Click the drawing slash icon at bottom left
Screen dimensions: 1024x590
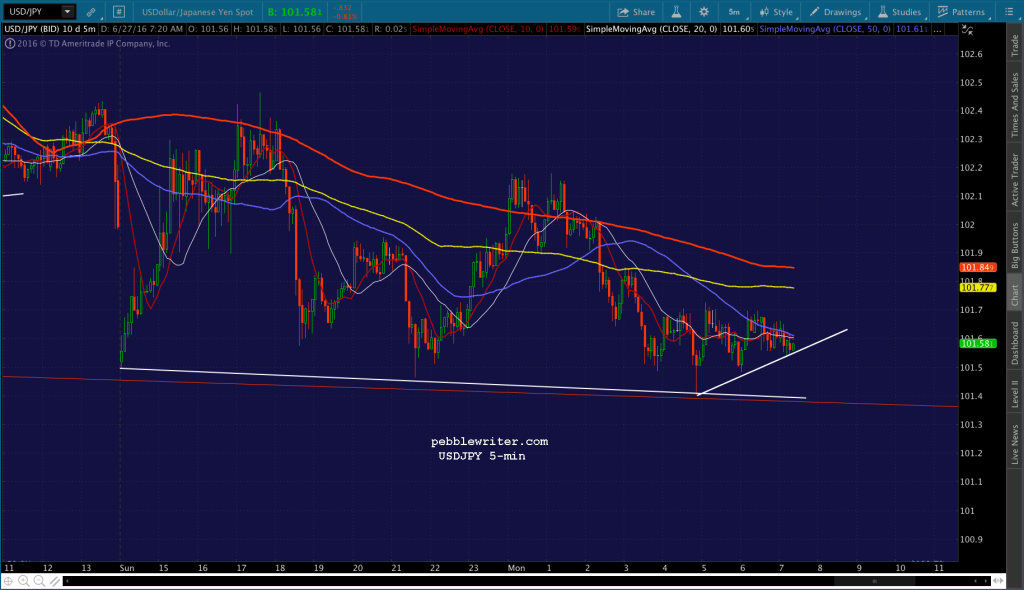(x=54, y=581)
